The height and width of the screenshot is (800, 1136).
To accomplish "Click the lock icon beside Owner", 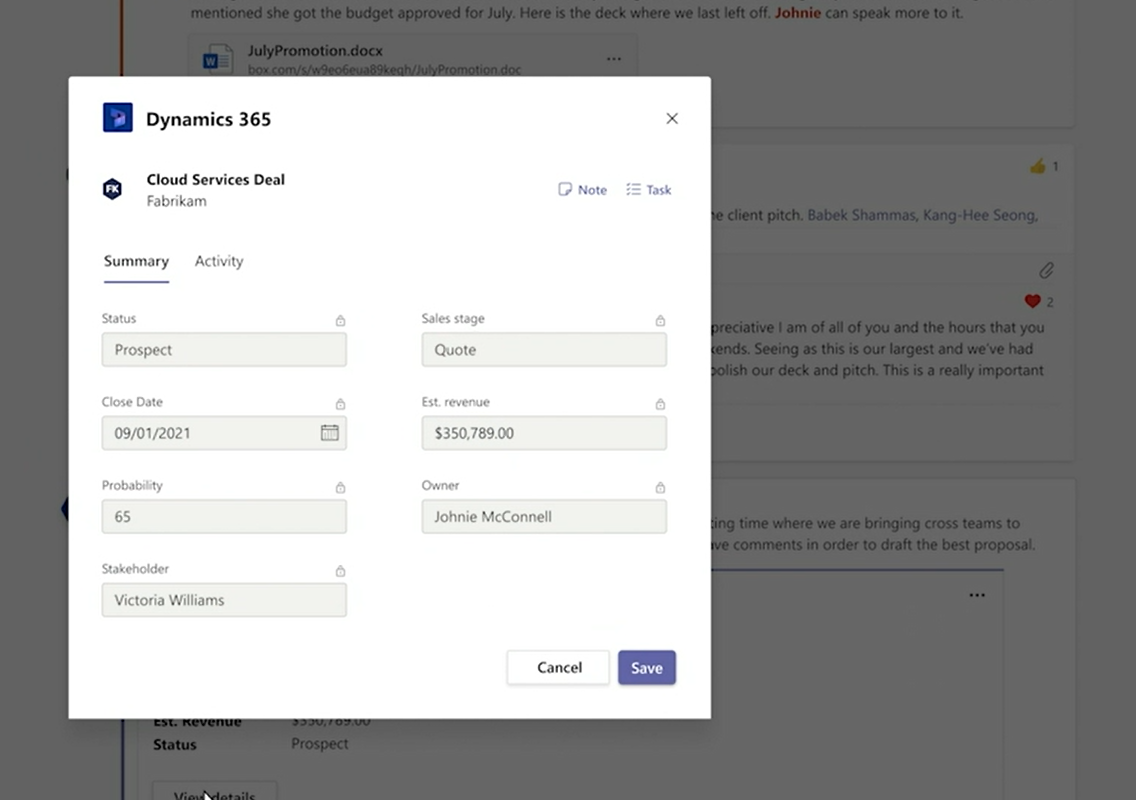I will pyautogui.click(x=660, y=487).
